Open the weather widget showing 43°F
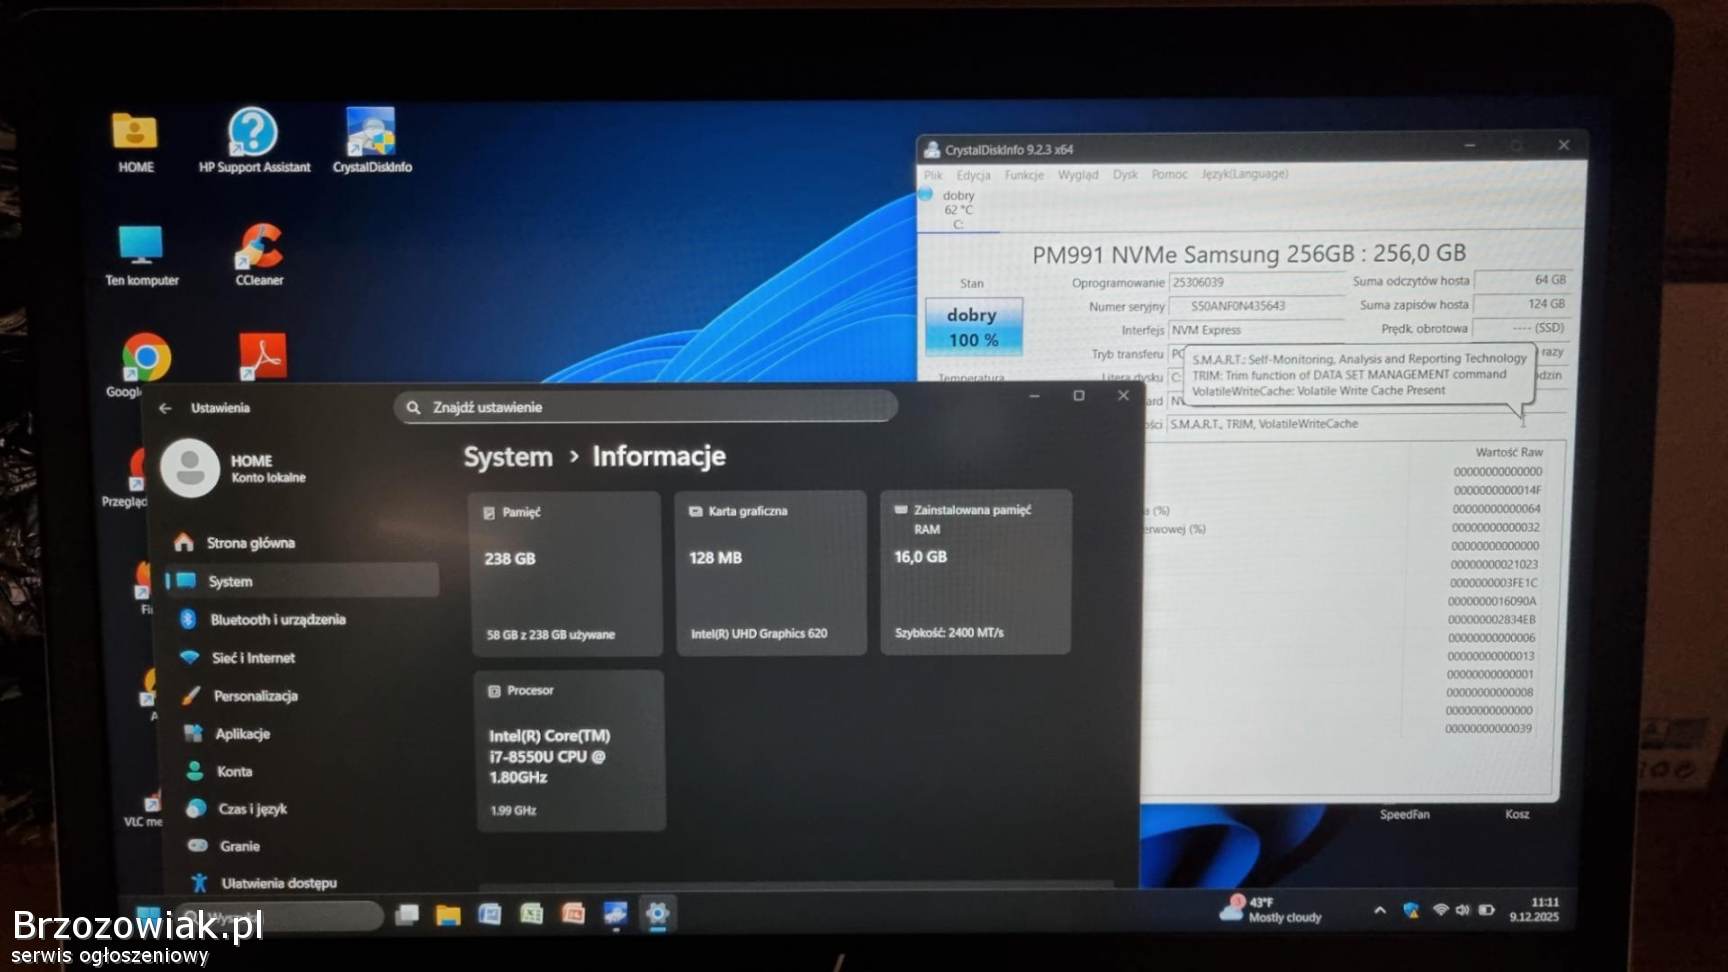Image resolution: width=1728 pixels, height=972 pixels. [1271, 910]
